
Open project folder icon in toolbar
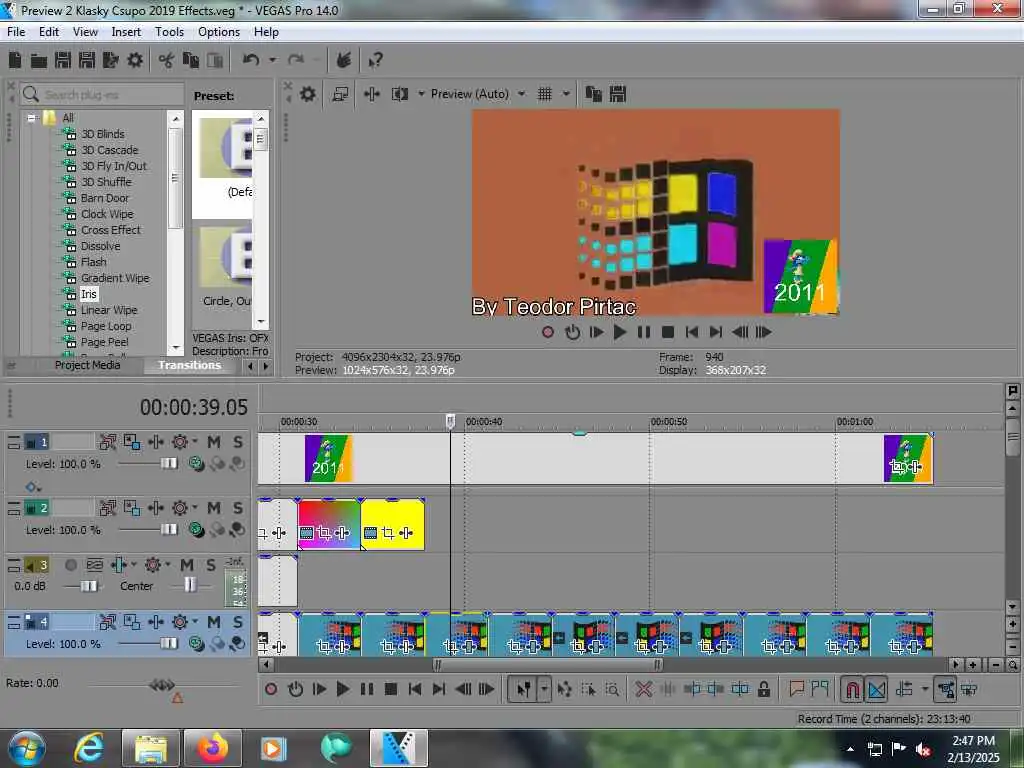pyautogui.click(x=39, y=61)
